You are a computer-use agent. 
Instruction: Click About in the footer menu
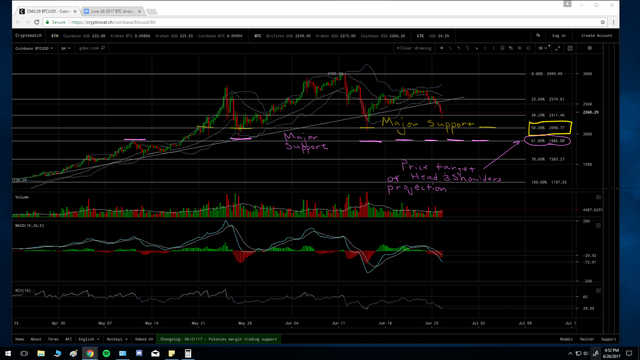pos(36,339)
